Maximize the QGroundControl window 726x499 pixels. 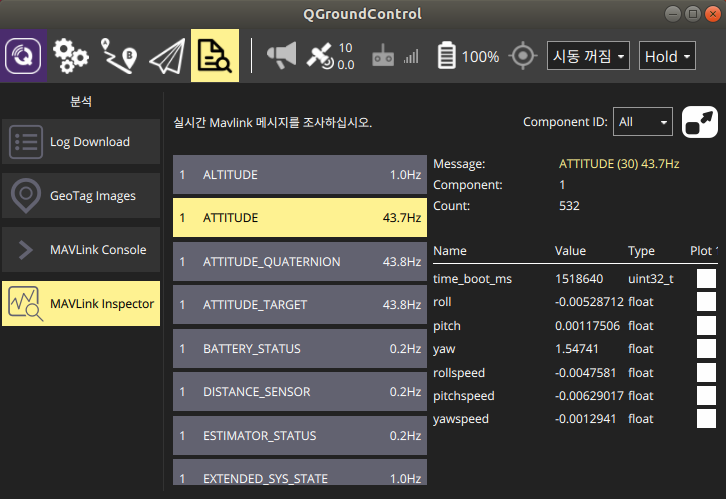tap(693, 14)
